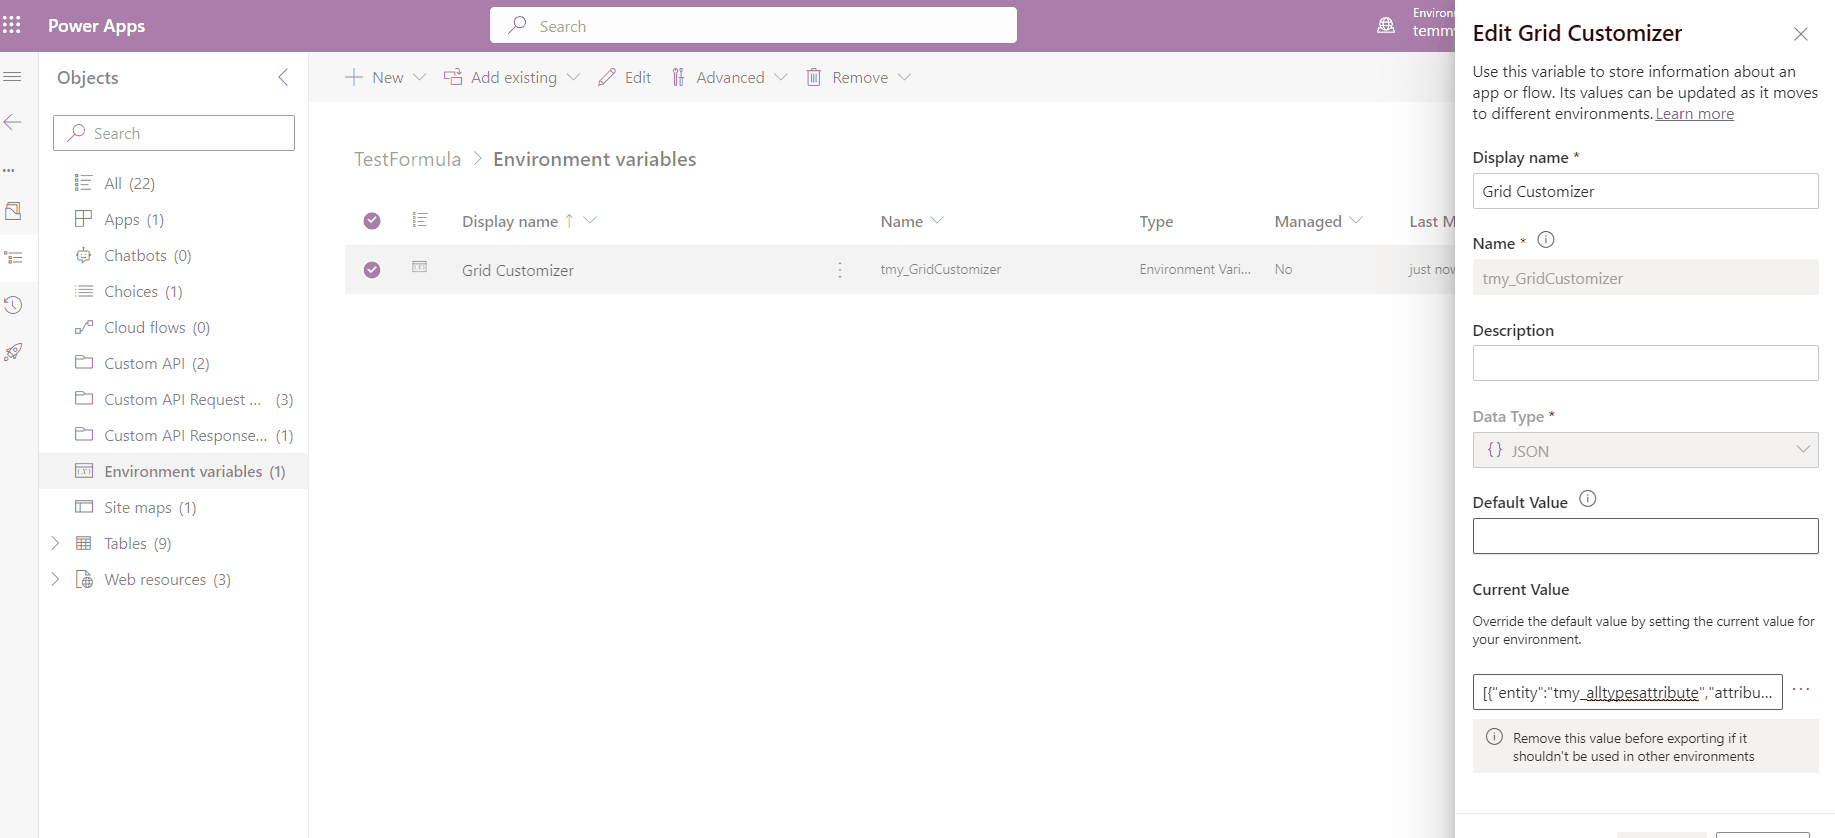
Task: Edit the Current Value JSON field
Action: click(1627, 692)
